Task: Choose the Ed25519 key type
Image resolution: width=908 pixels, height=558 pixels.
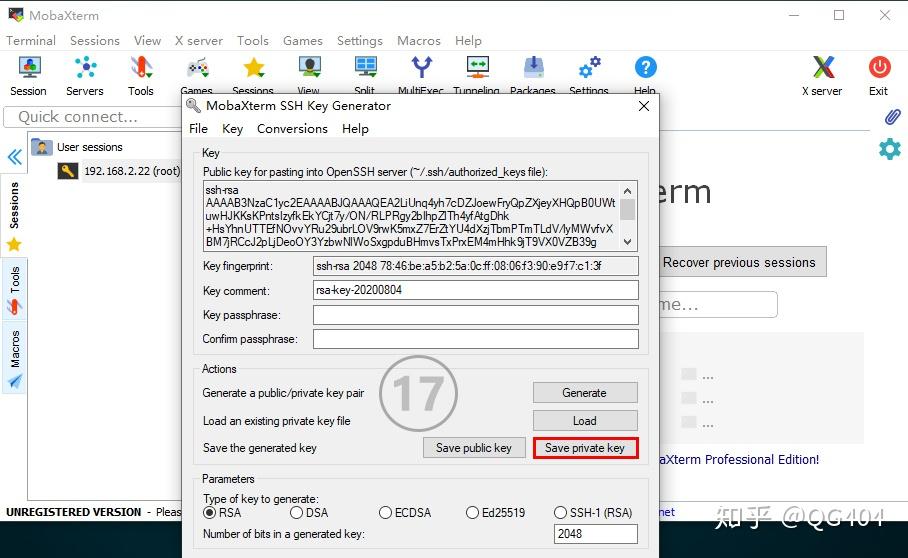Action: click(473, 513)
